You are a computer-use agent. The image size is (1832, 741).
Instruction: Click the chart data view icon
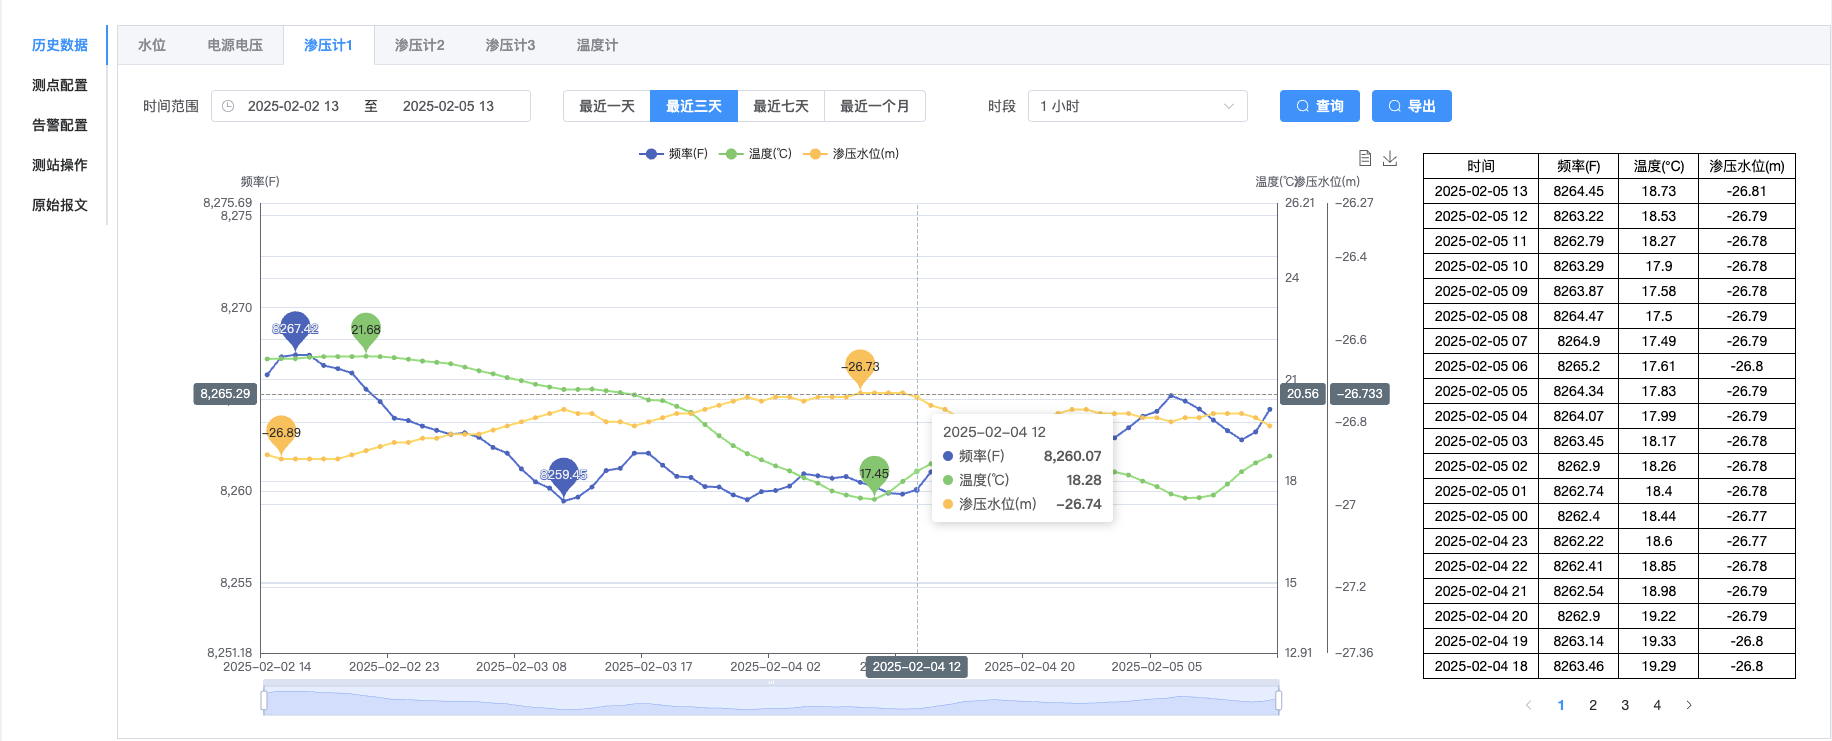[x=1365, y=158]
